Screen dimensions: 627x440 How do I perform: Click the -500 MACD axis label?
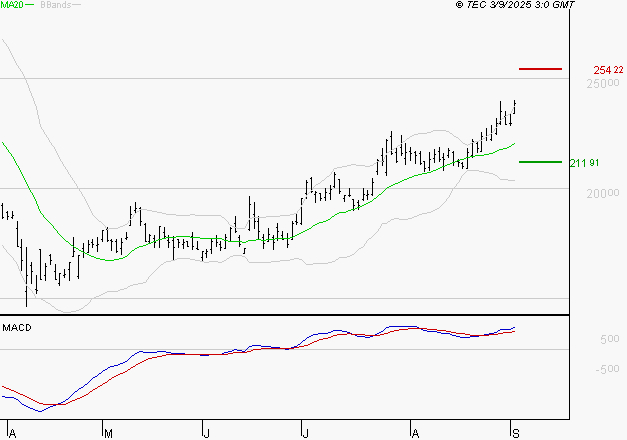click(x=580, y=369)
